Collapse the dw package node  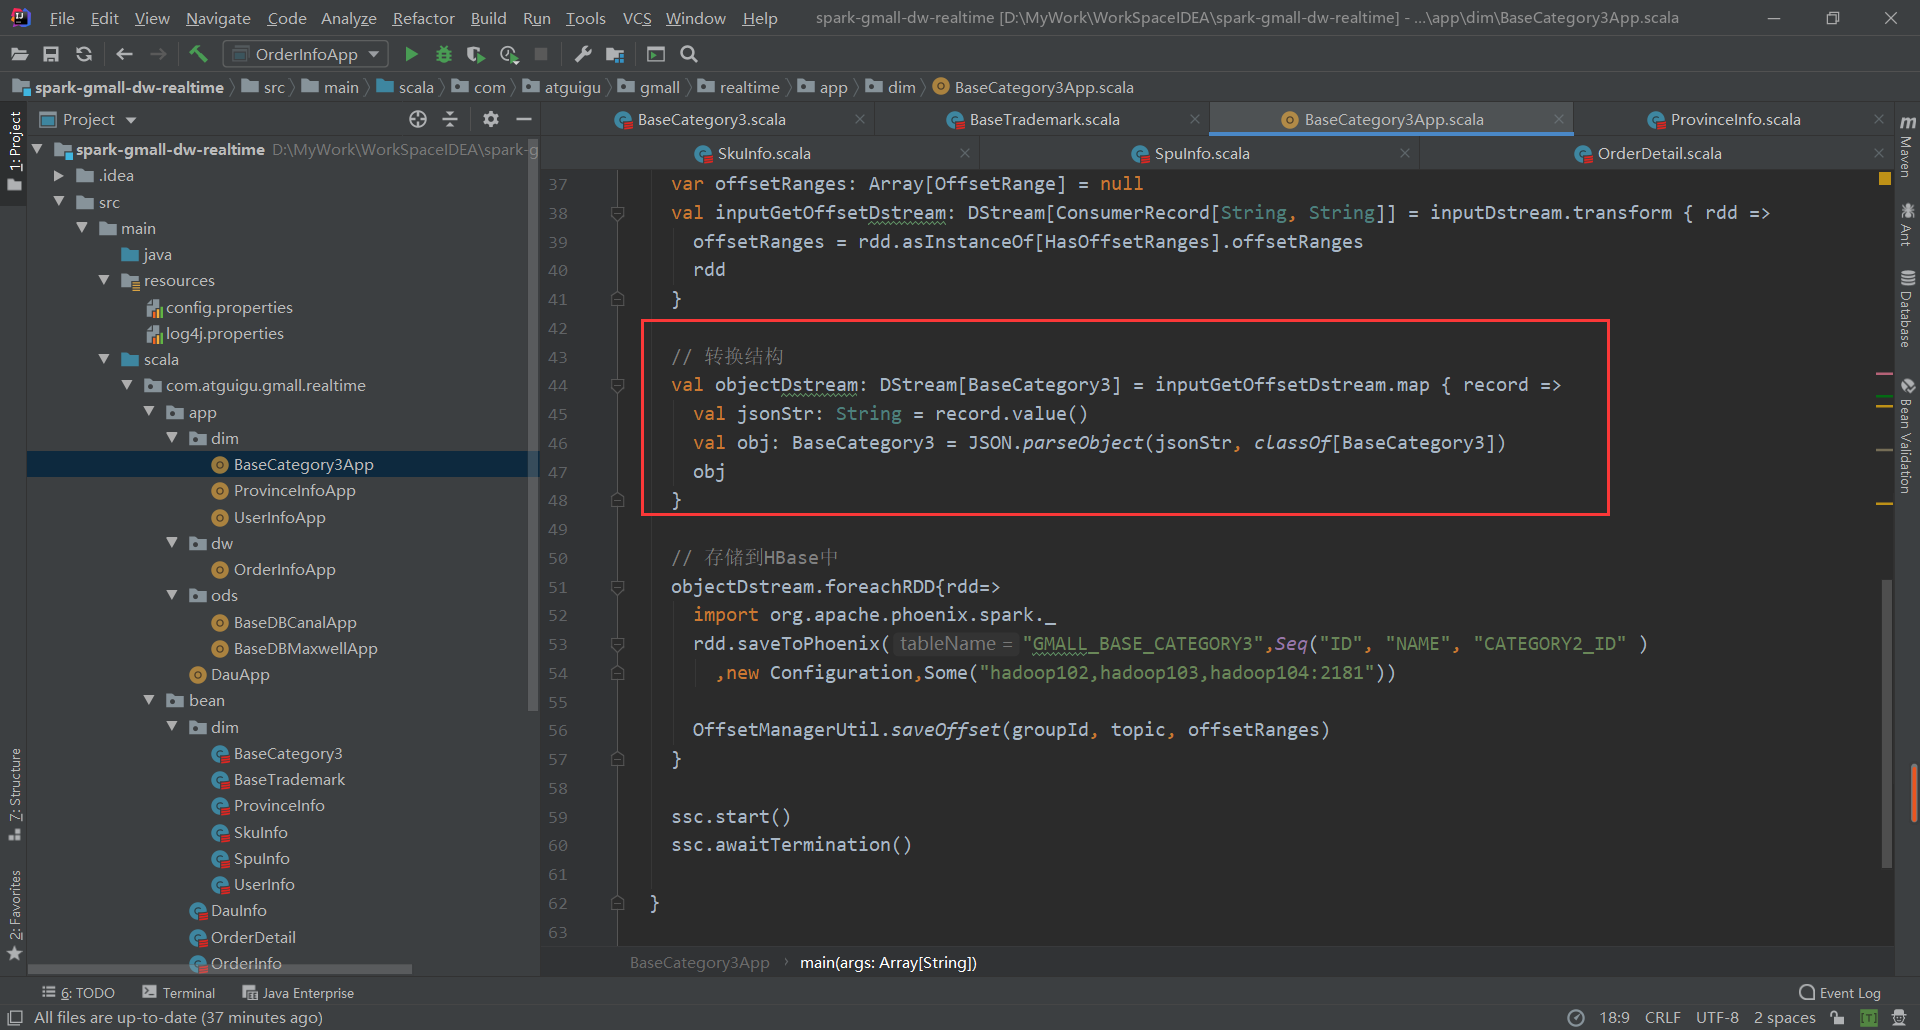tap(172, 543)
